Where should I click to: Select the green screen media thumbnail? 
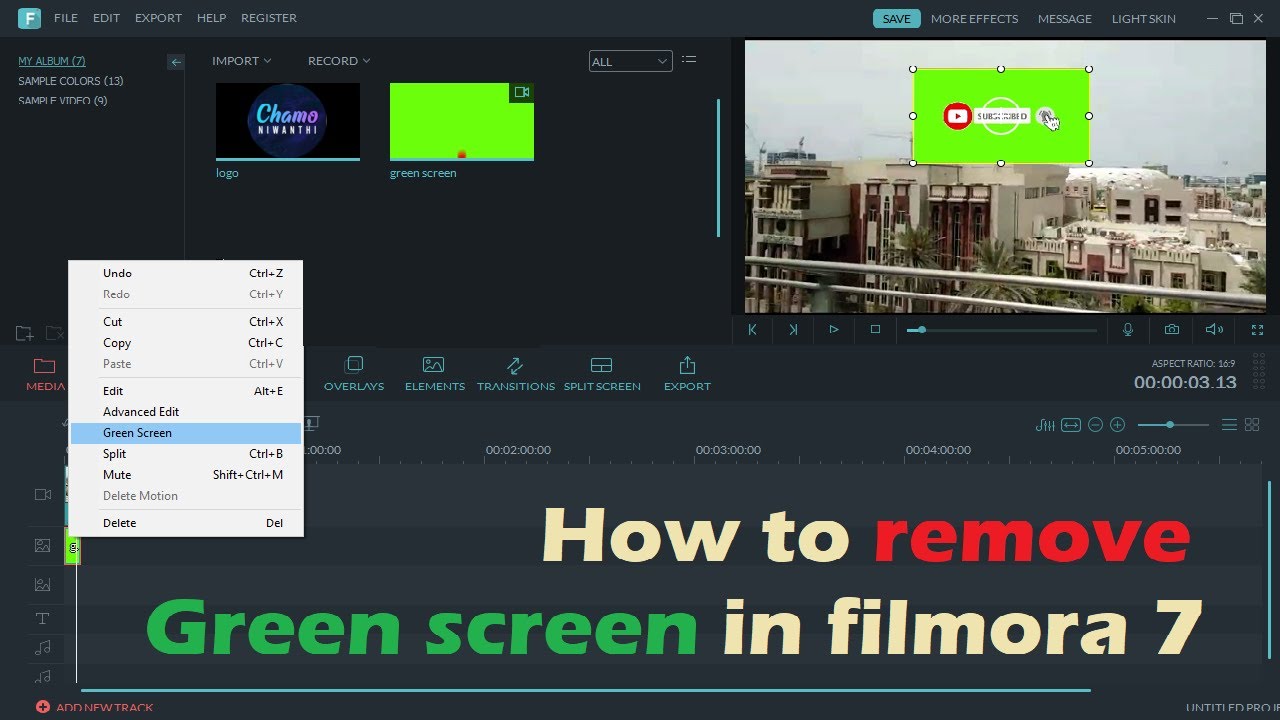[462, 121]
